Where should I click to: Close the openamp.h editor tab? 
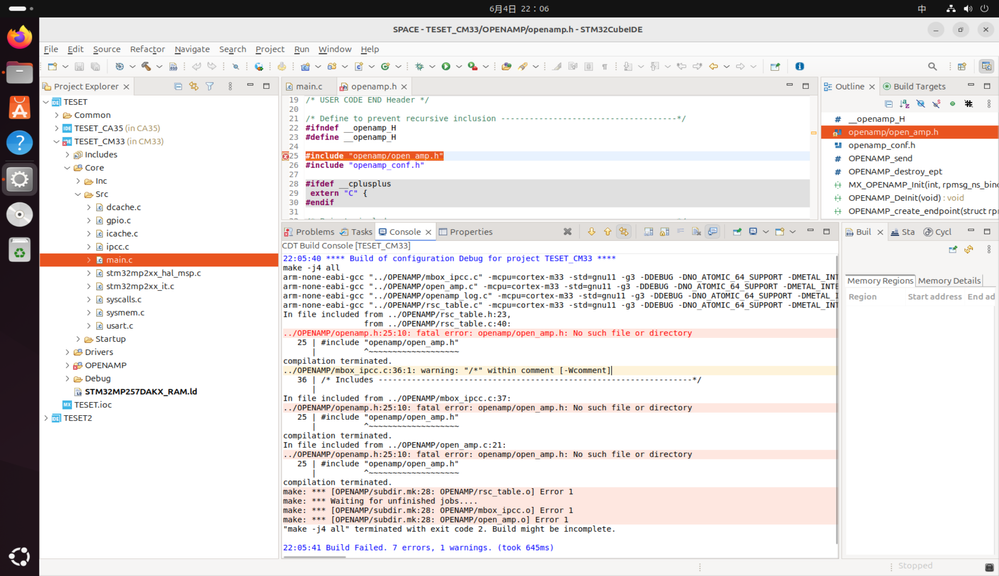[404, 87]
